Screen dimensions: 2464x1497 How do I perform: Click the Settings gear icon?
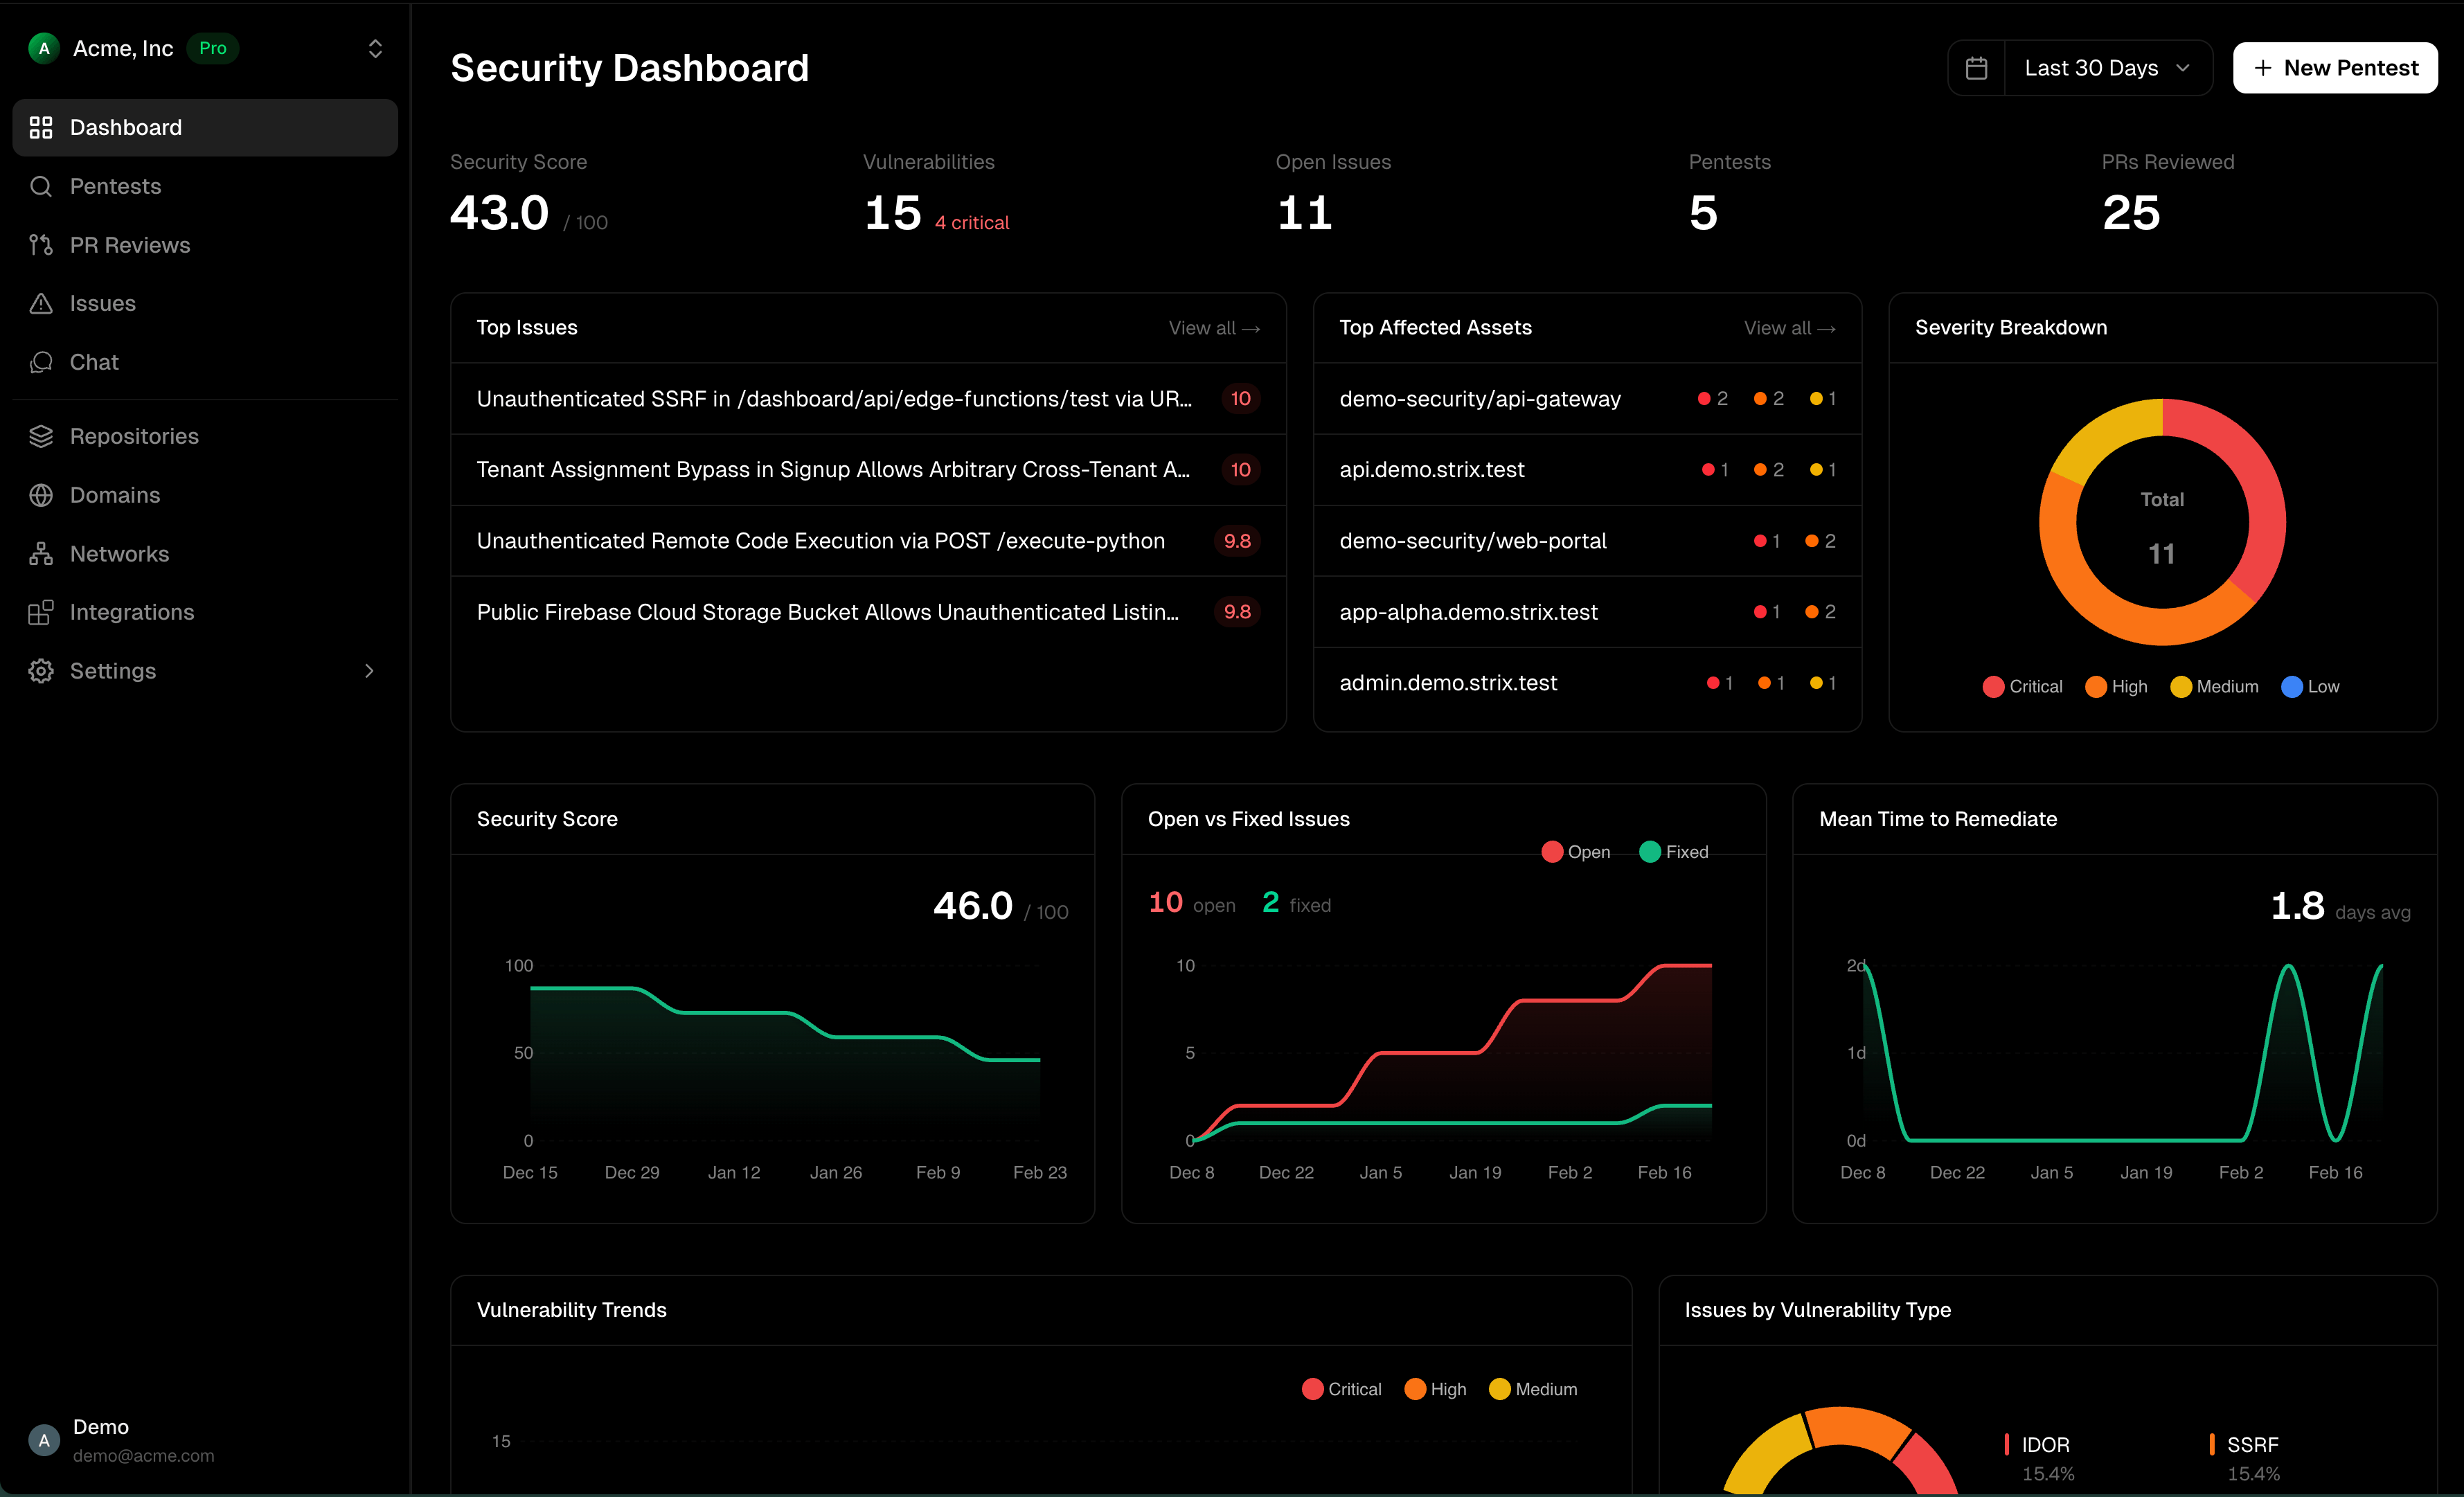[x=41, y=671]
